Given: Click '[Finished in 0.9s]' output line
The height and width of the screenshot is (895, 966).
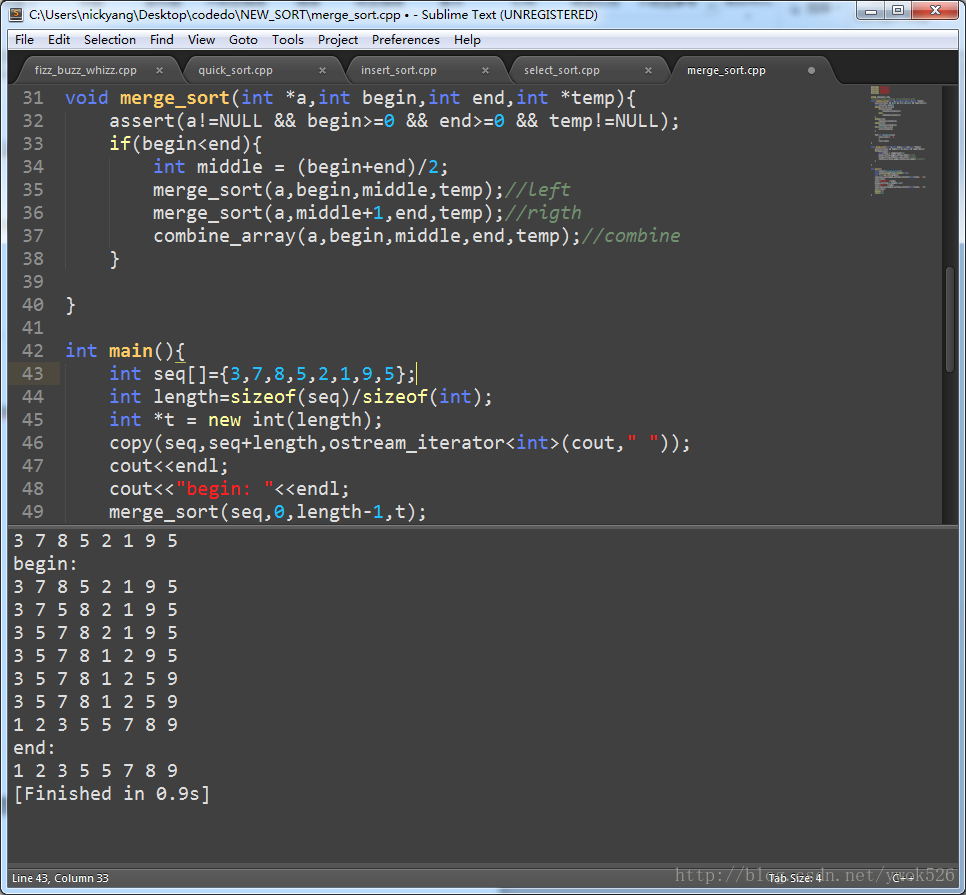Looking at the screenshot, I should click(x=112, y=794).
